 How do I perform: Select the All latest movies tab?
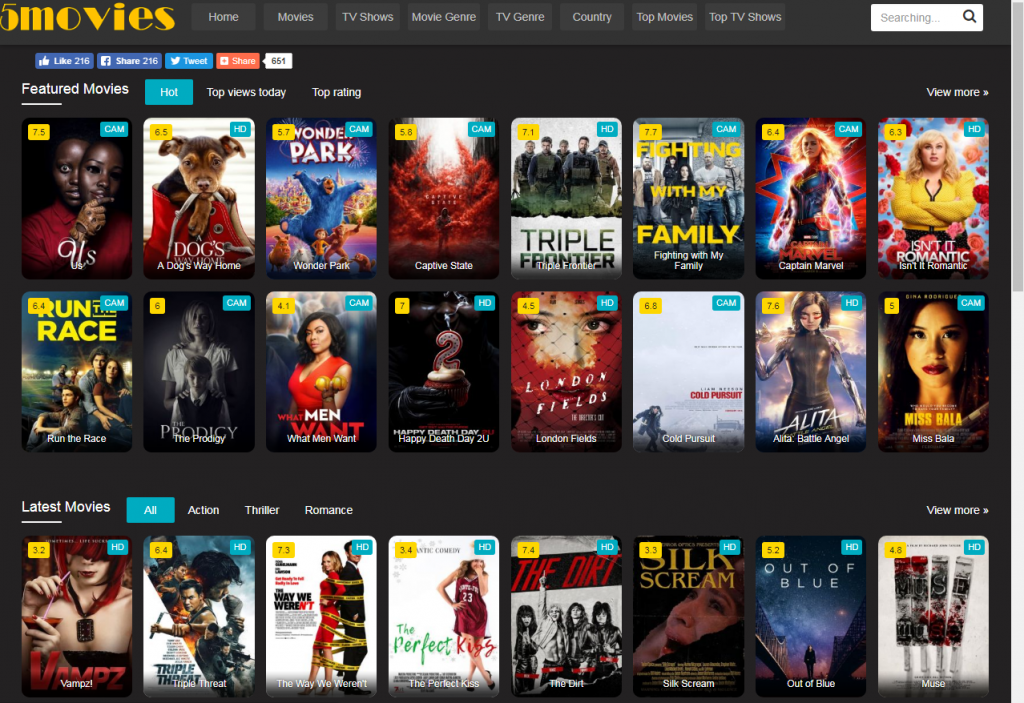click(x=150, y=510)
